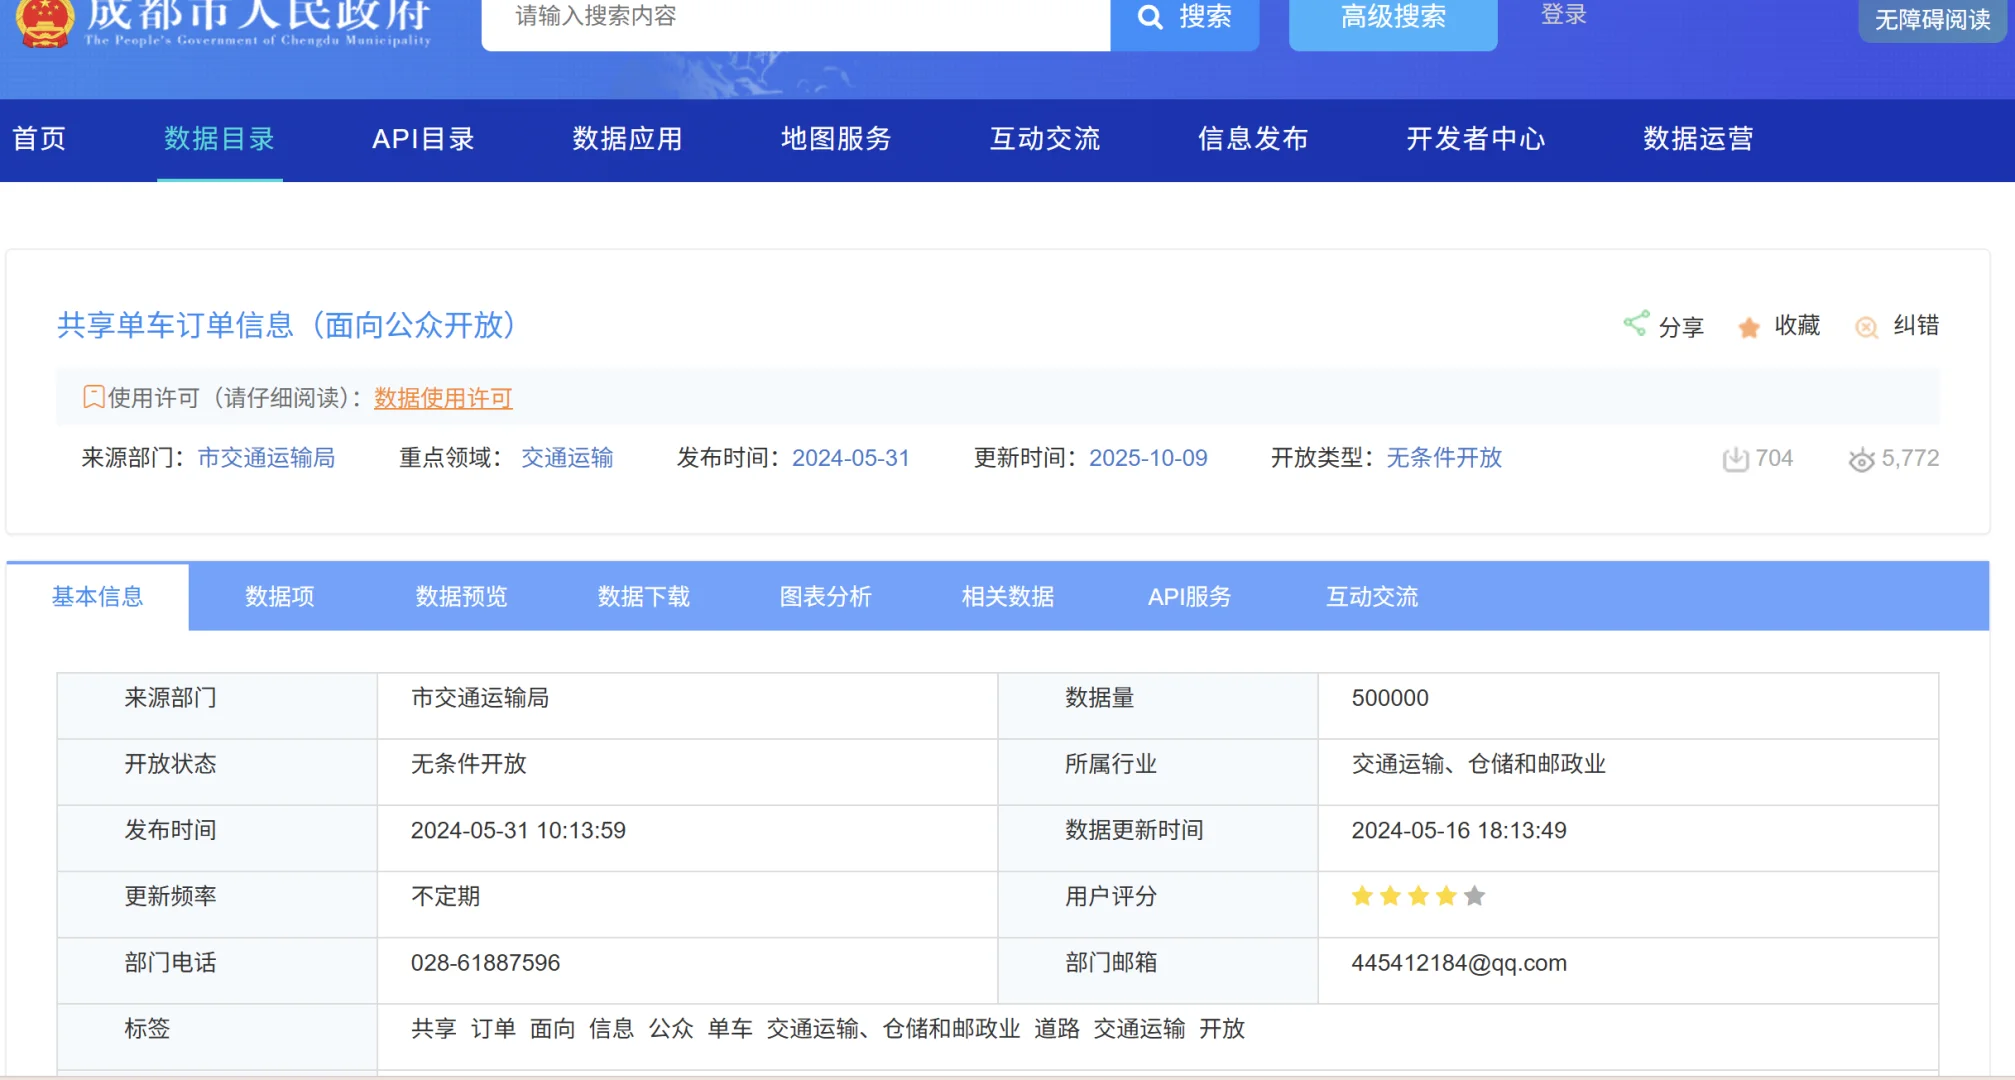Open the 数据项 tab

pos(279,597)
